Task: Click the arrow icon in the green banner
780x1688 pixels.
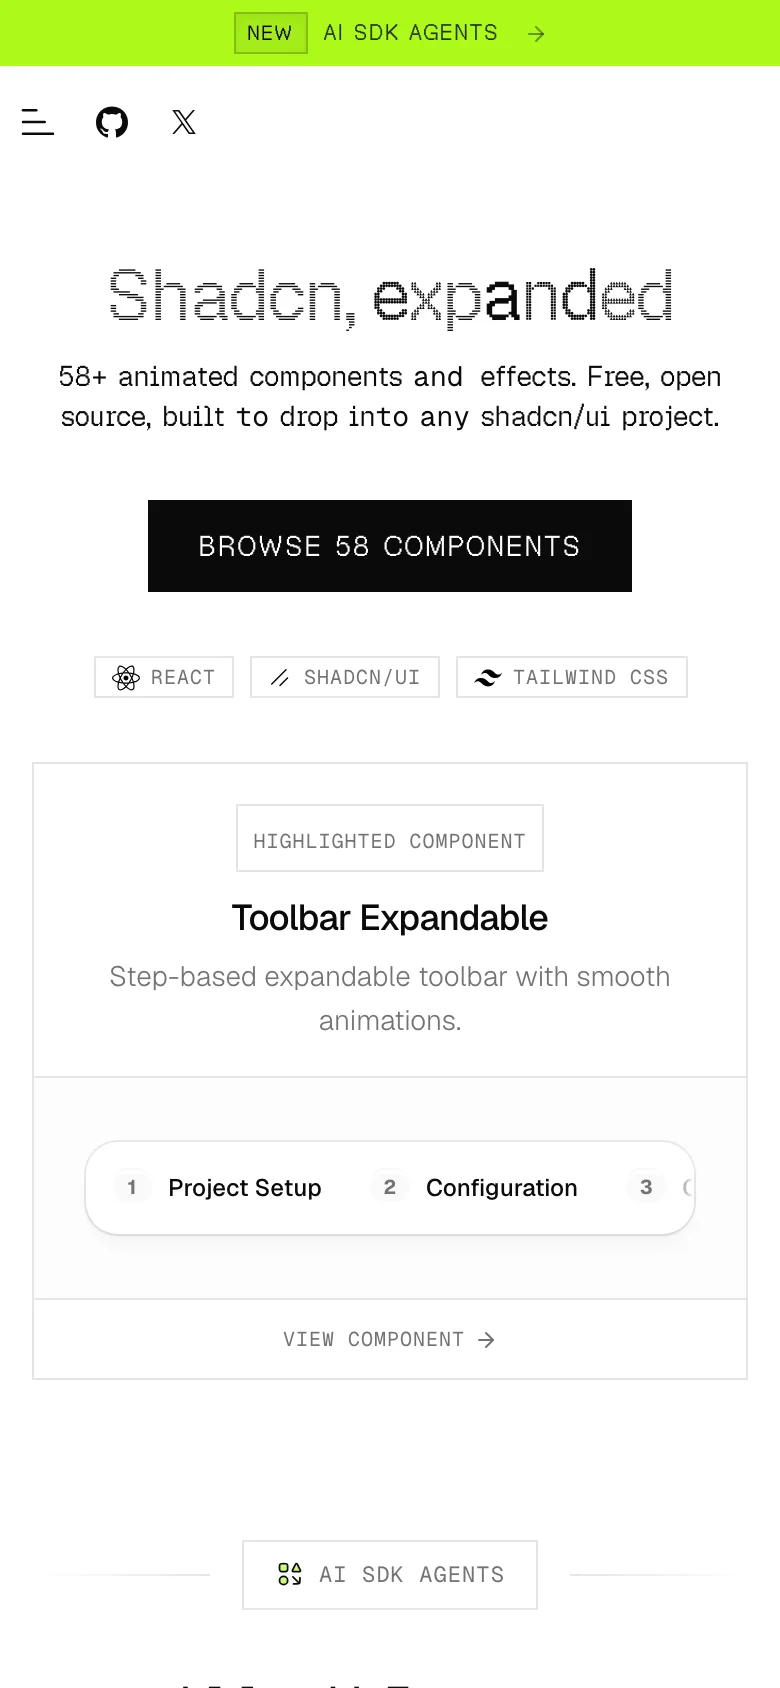Action: click(x=536, y=33)
